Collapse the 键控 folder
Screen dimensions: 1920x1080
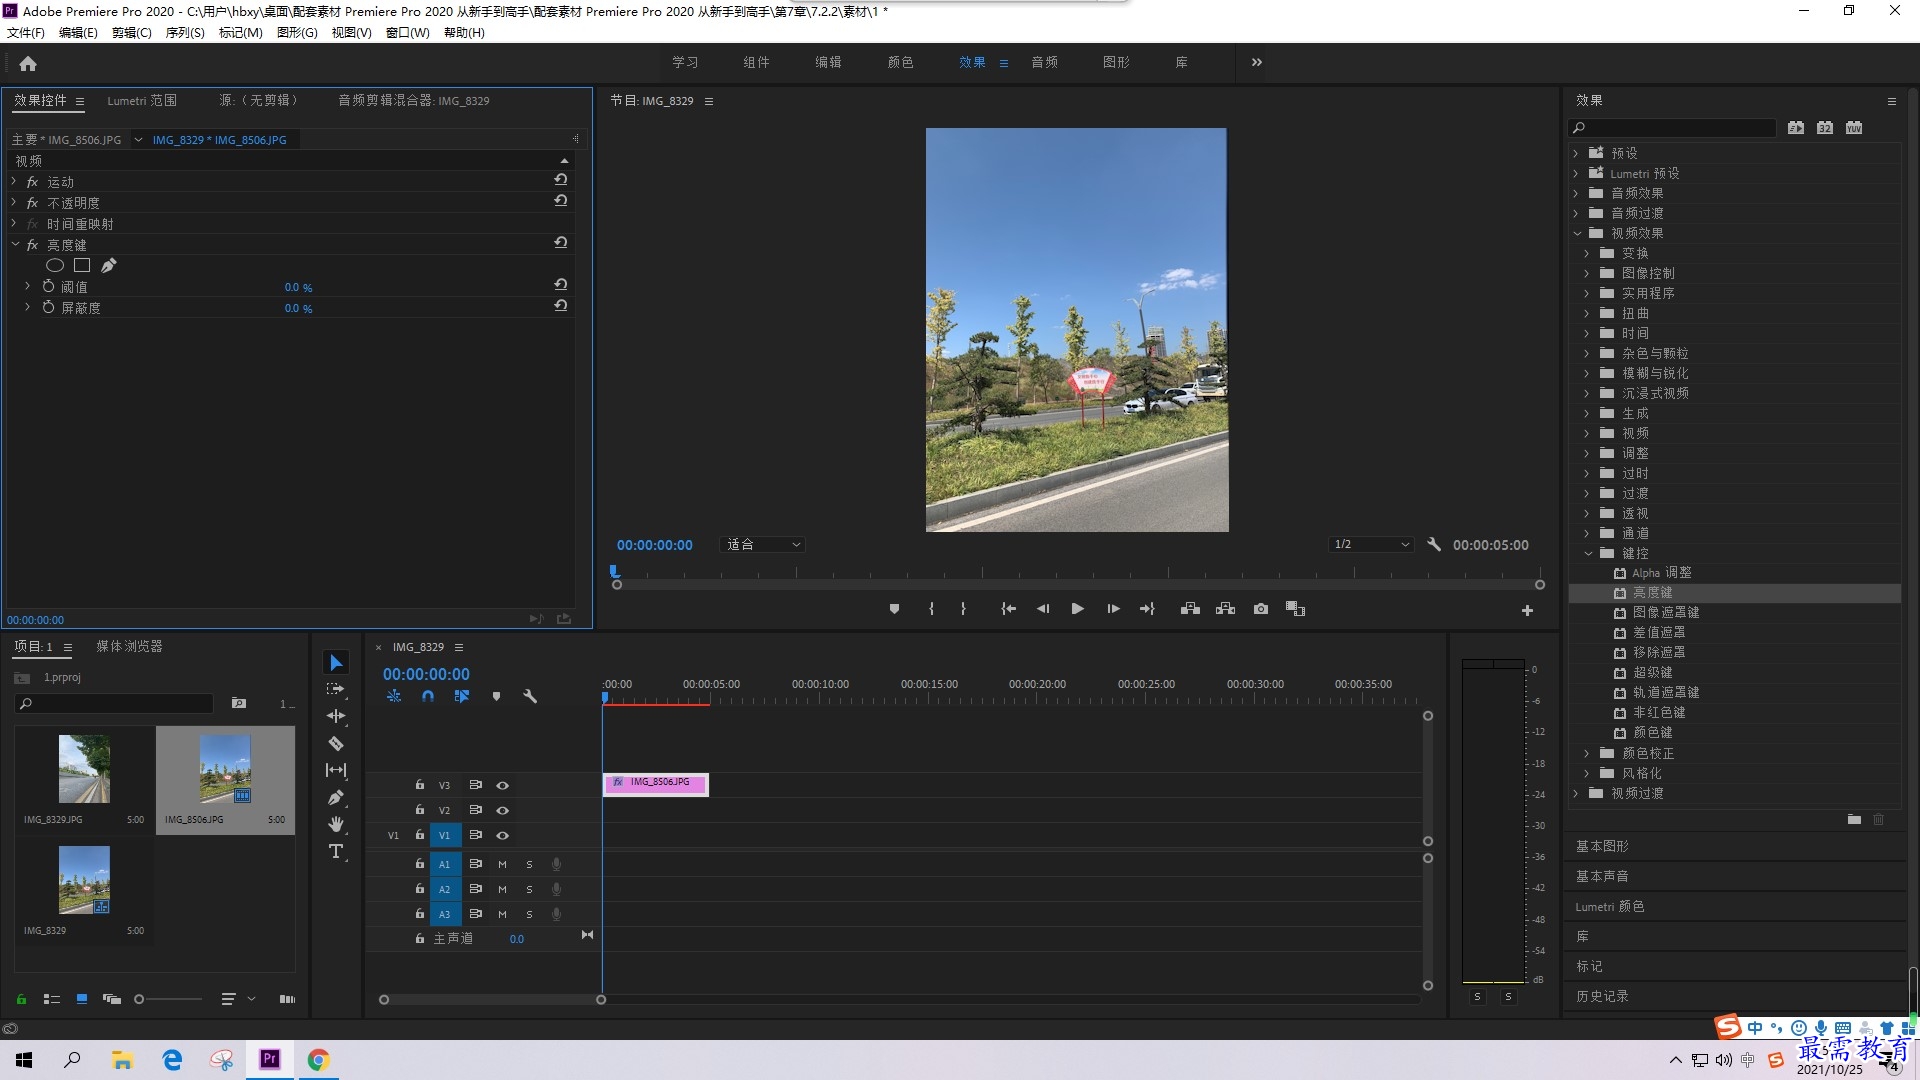click(x=1587, y=553)
